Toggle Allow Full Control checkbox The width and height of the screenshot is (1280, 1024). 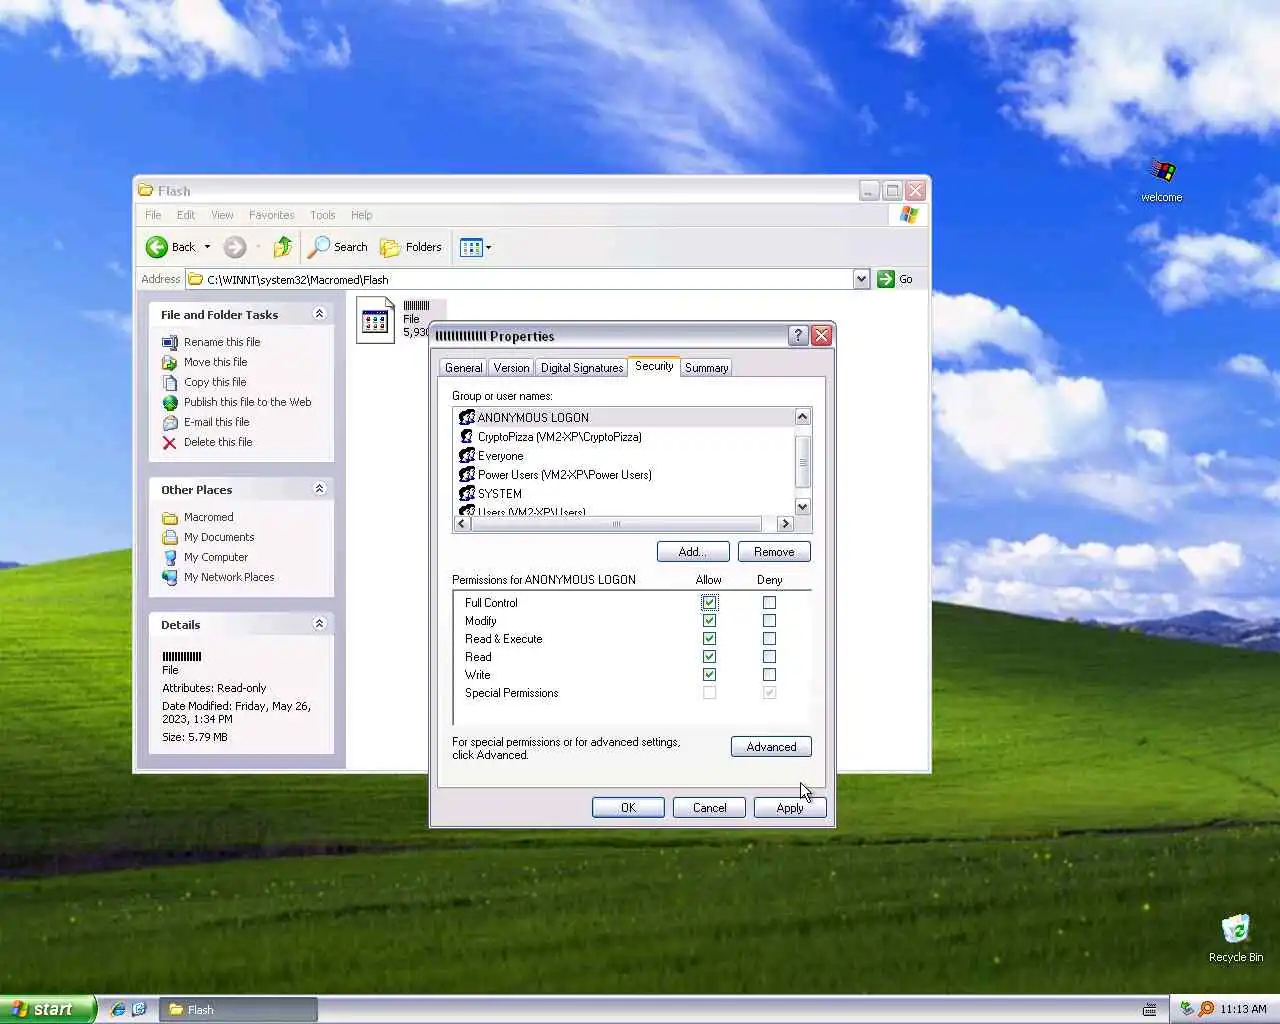point(709,602)
